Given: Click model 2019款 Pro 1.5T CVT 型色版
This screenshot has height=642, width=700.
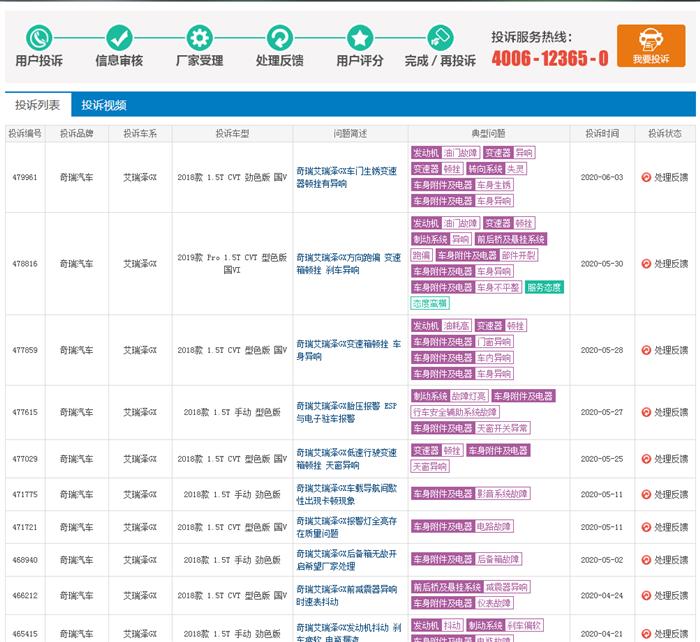Looking at the screenshot, I should (232, 263).
